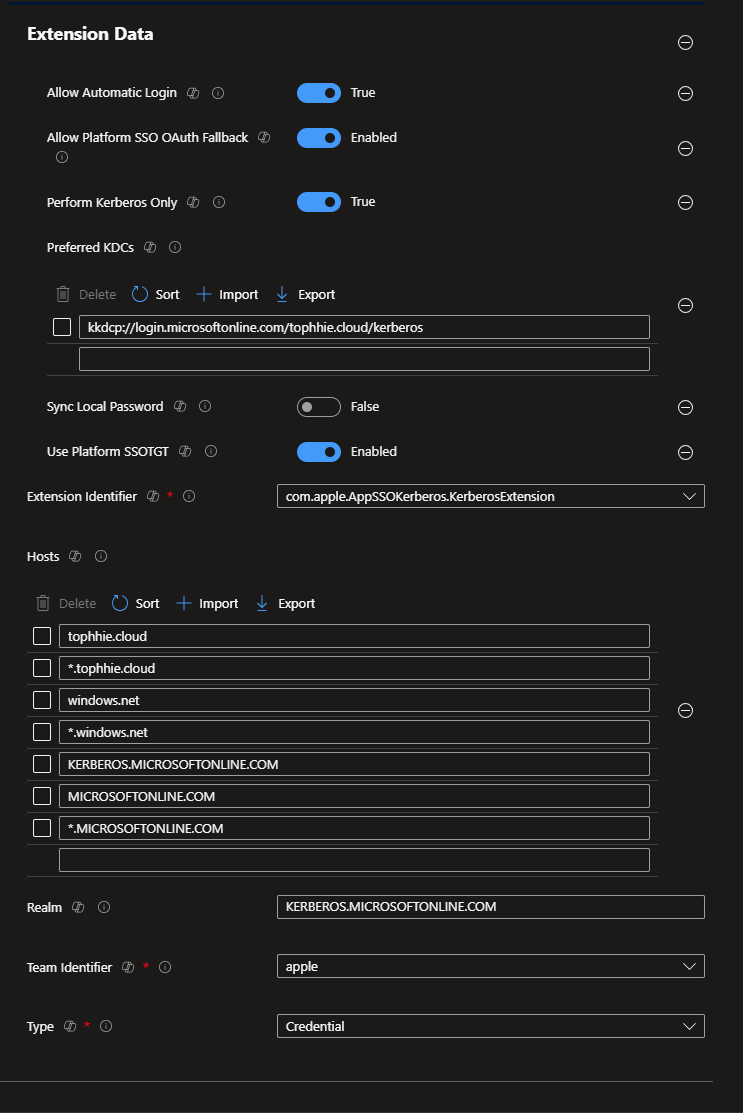Viewport: 743px width, 1113px height.
Task: Click the info icon next to Allow Automatic Login
Action: click(x=218, y=93)
